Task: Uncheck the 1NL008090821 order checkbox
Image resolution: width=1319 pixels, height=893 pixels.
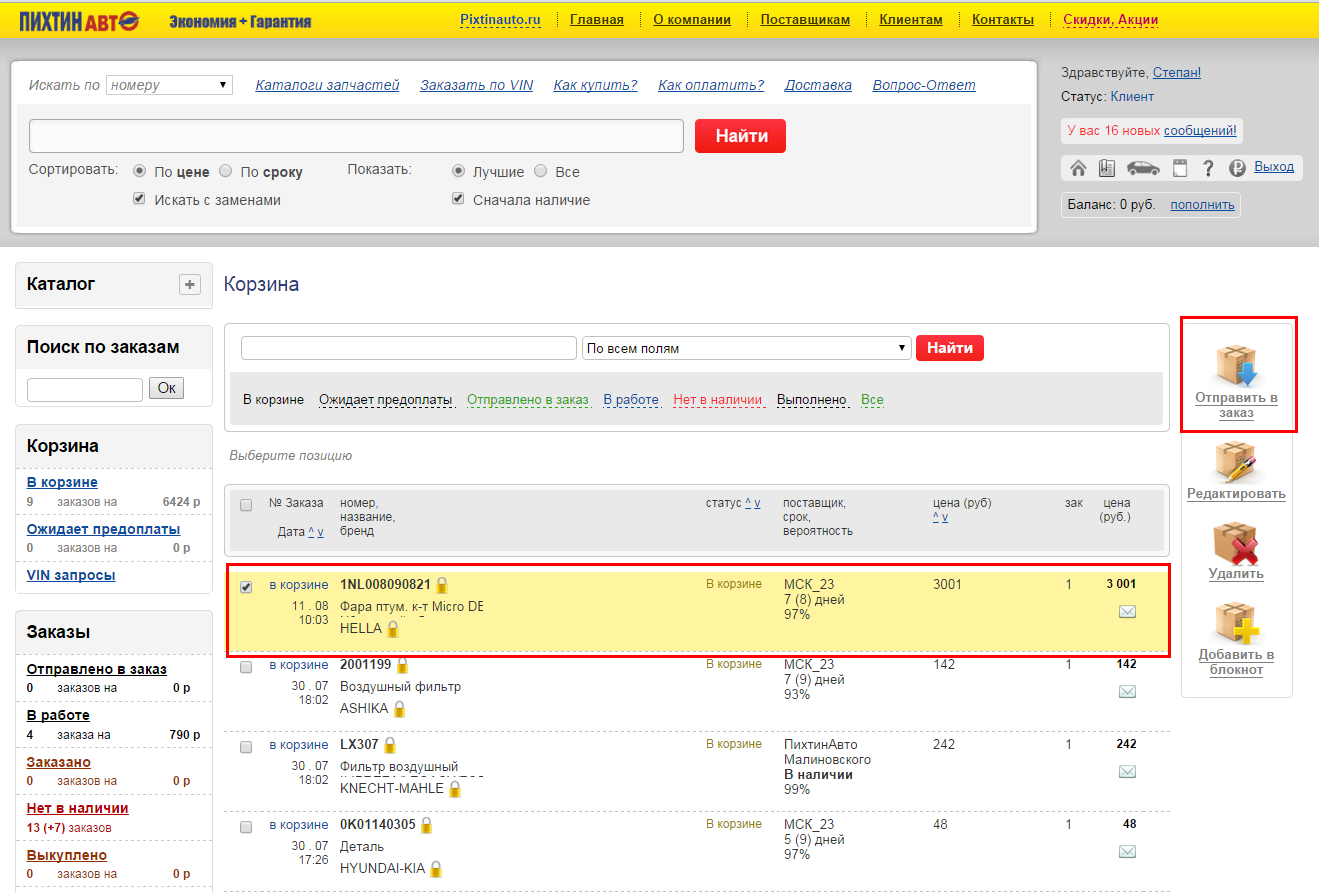Action: 246,587
